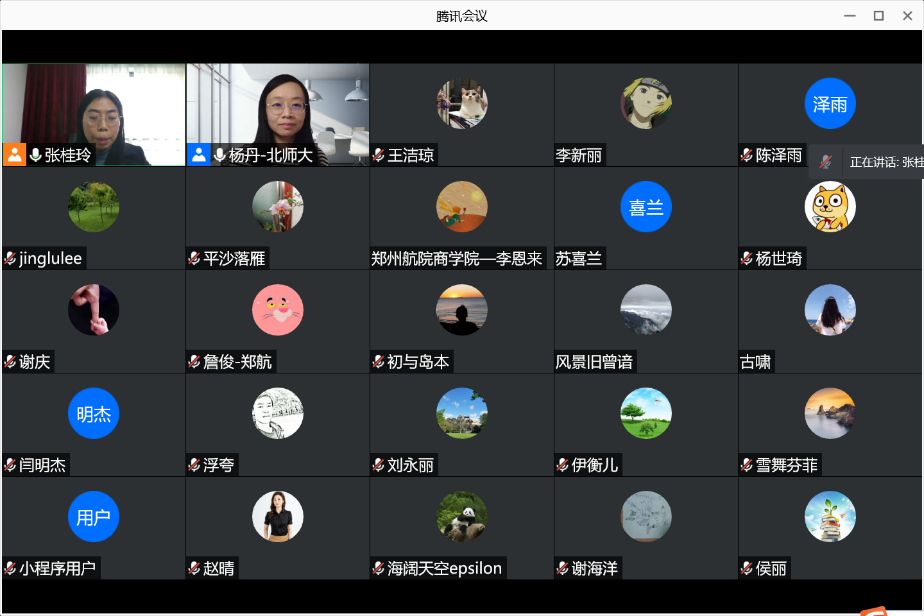Click 杨世琦's cartoon cat avatar
Viewport: 924px width, 616px height.
[x=830, y=207]
